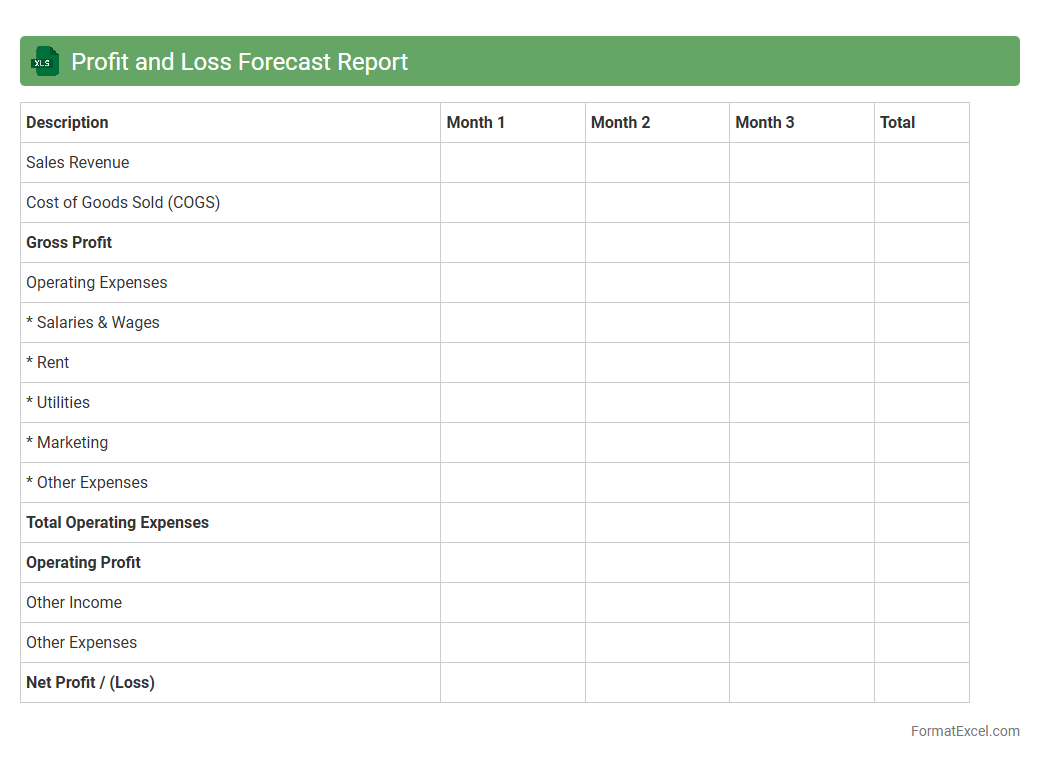Click the Sales Revenue Month 1 cell
Screen dimensions: 1040x760
point(512,162)
